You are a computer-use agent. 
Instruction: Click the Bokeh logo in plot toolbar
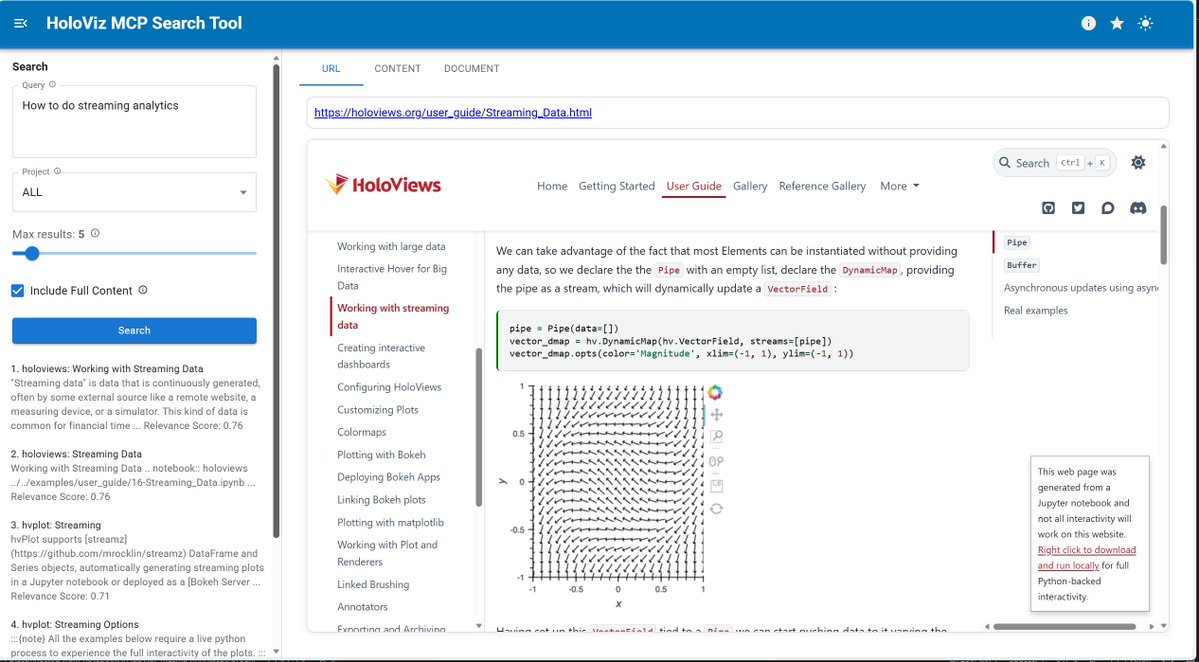tap(715, 392)
